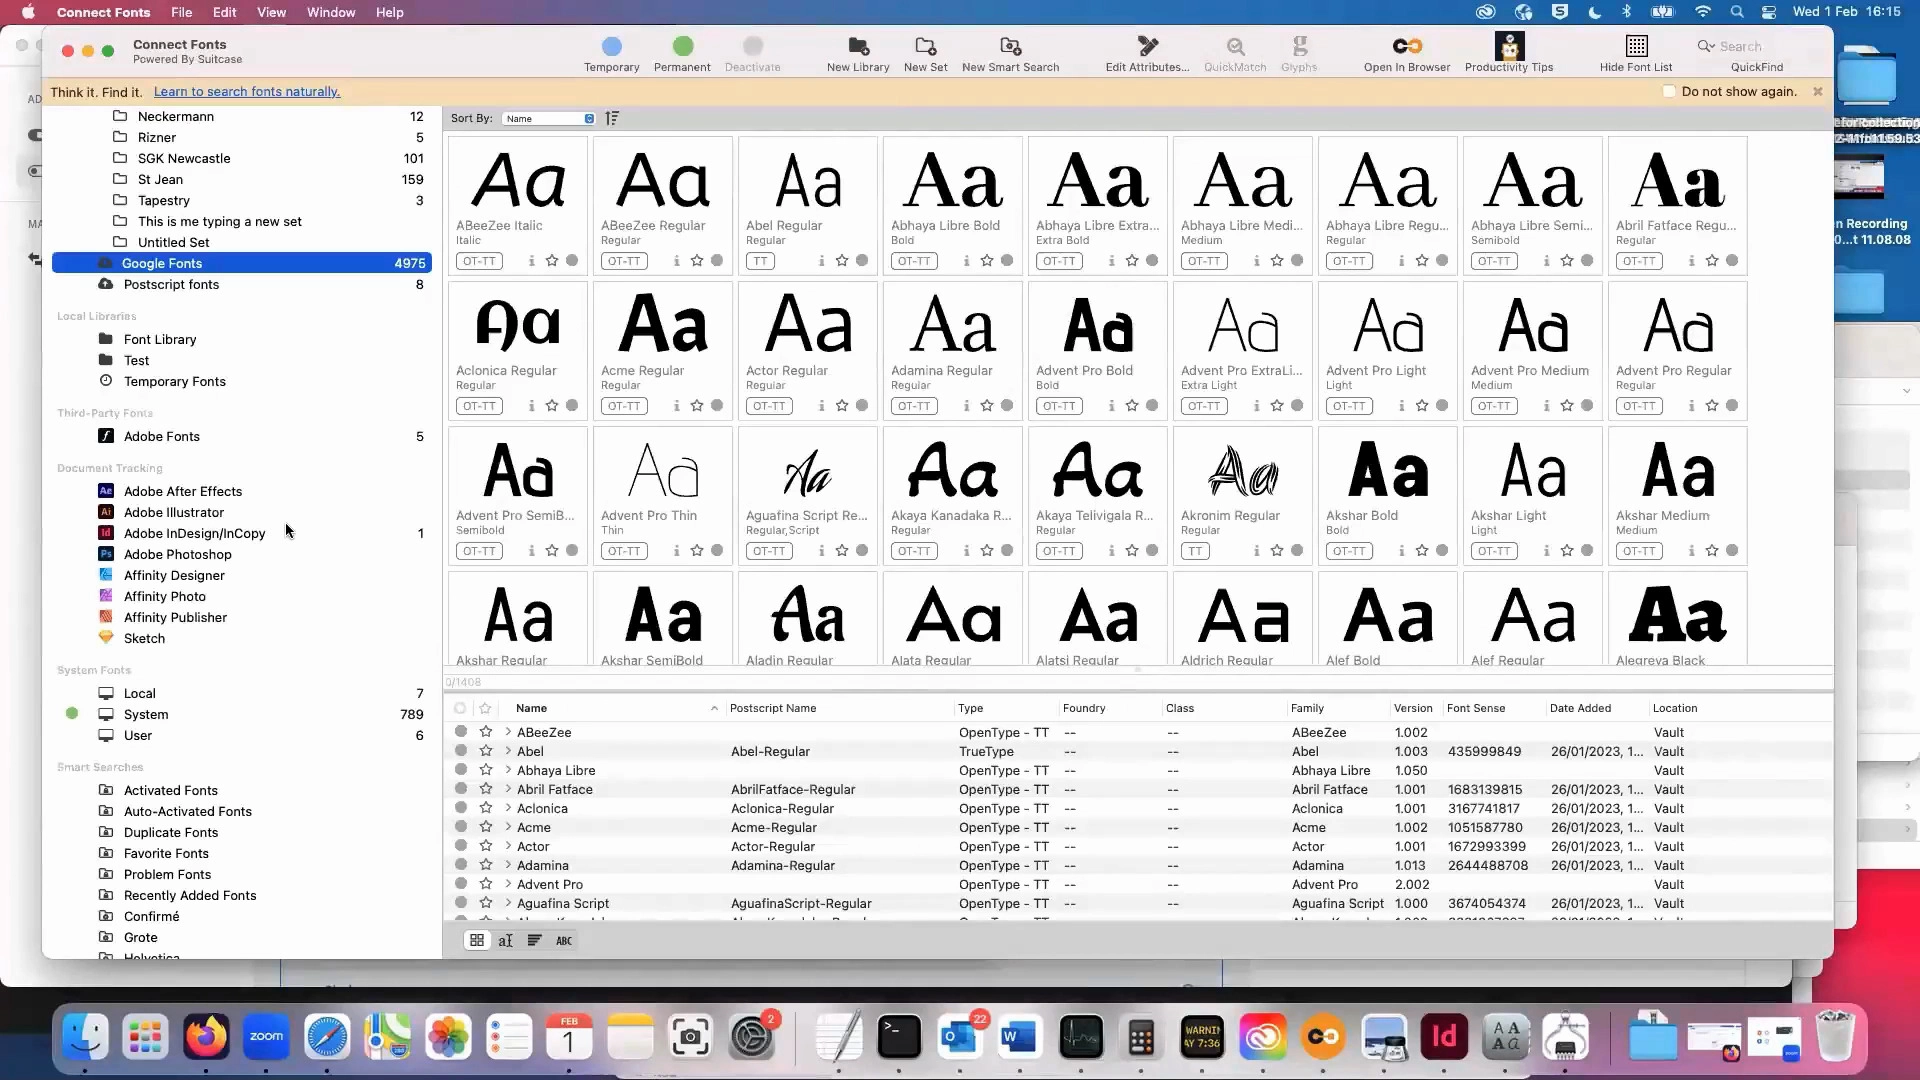Toggle activation circle in list header
1920x1080 pixels.
(460, 708)
